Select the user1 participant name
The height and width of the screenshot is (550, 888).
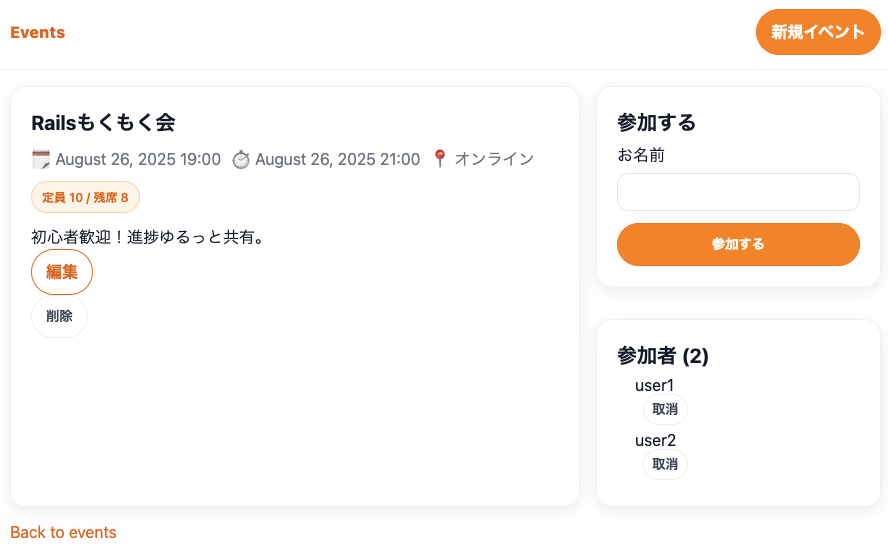[x=654, y=385]
